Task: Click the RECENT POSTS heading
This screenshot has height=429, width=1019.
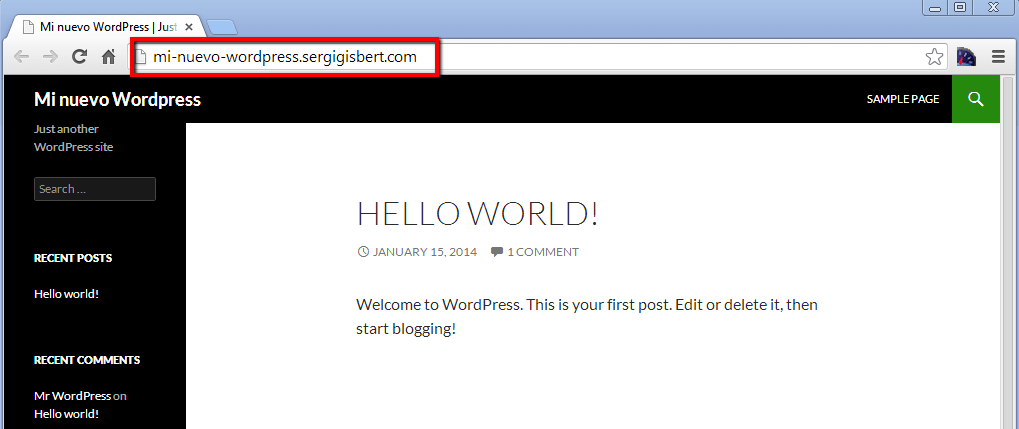Action: pos(73,258)
